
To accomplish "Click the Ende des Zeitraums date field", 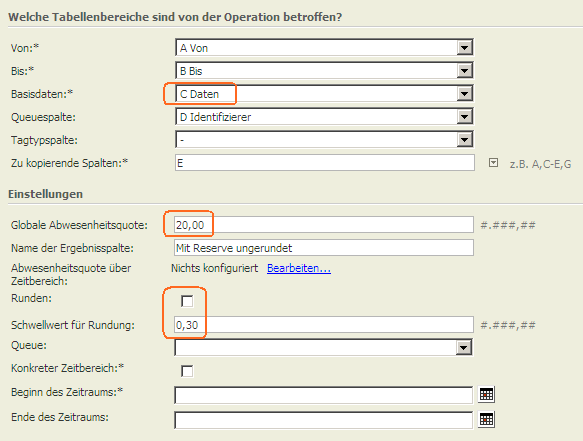I will click(323, 420).
